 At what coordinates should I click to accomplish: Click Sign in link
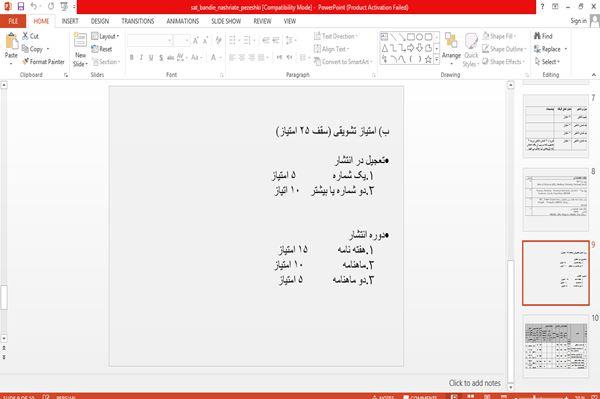[x=578, y=21]
